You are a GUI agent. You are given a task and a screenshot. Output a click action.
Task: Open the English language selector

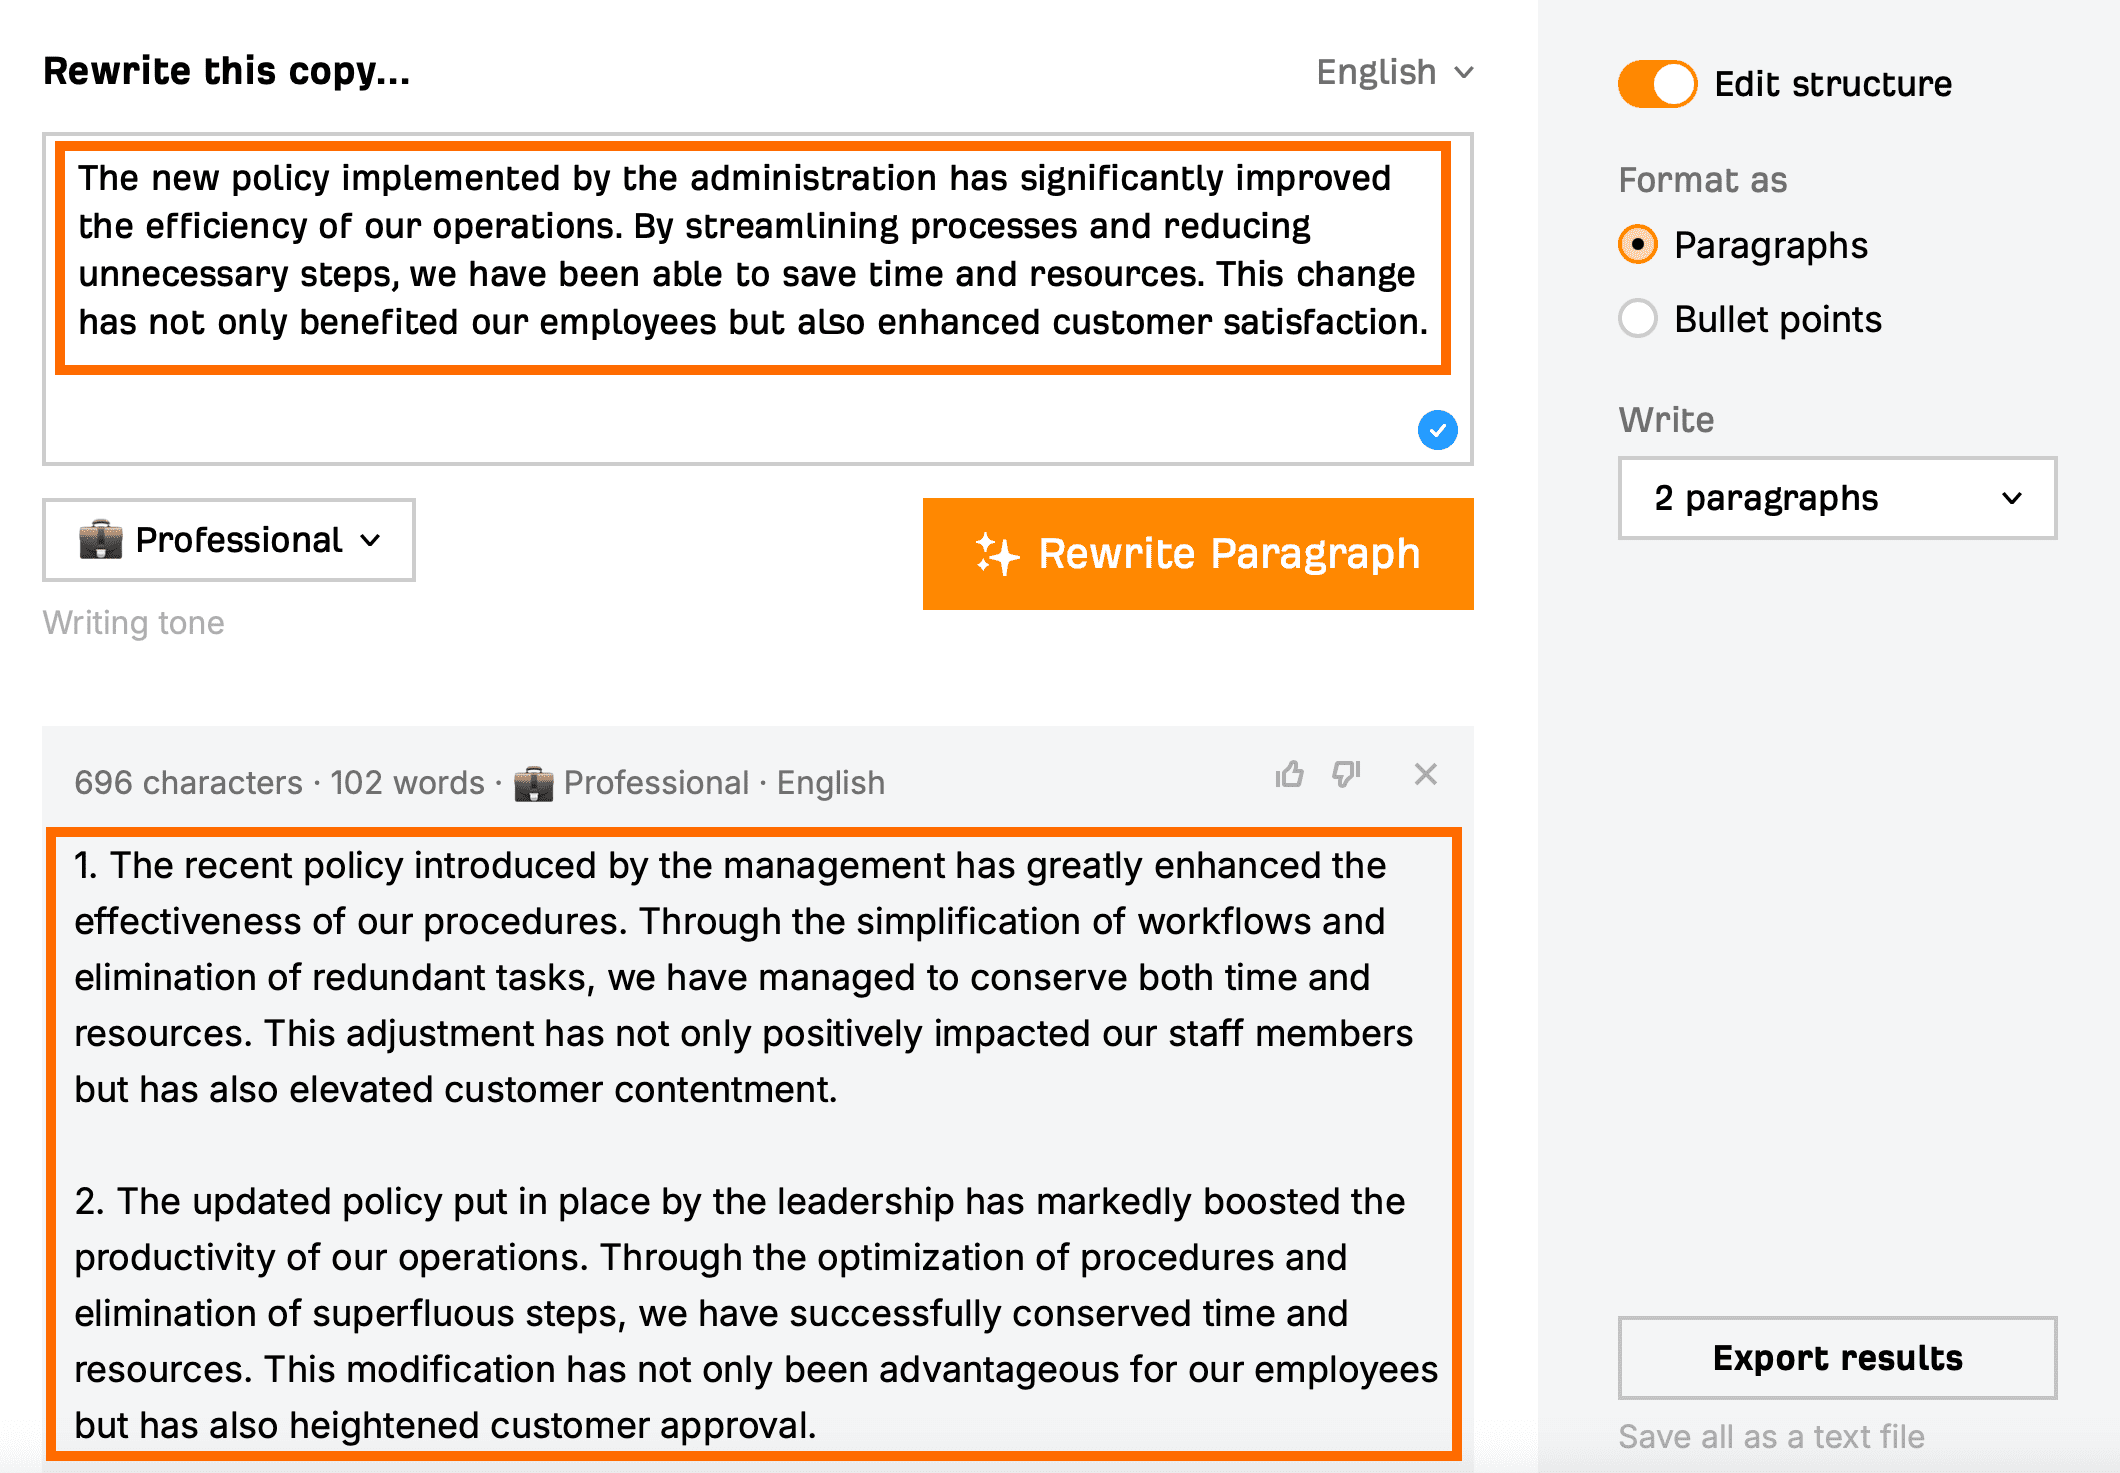point(1393,71)
